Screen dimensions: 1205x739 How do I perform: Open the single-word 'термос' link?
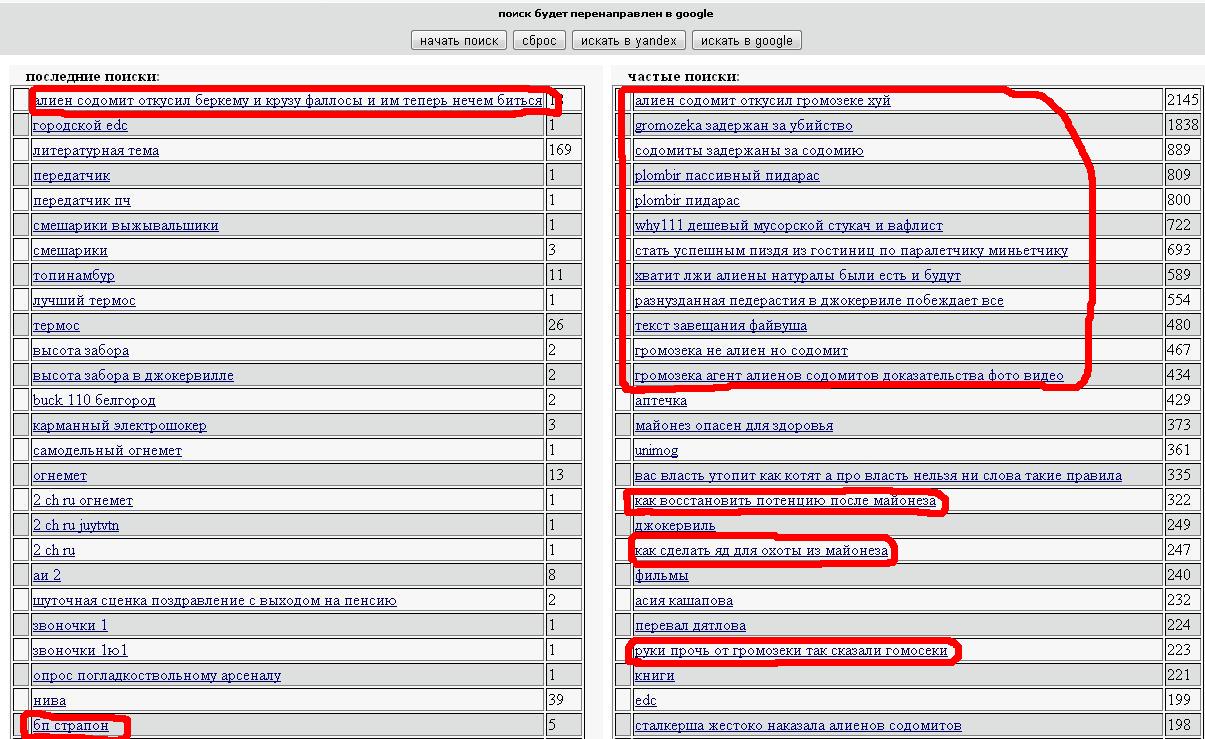(x=56, y=326)
